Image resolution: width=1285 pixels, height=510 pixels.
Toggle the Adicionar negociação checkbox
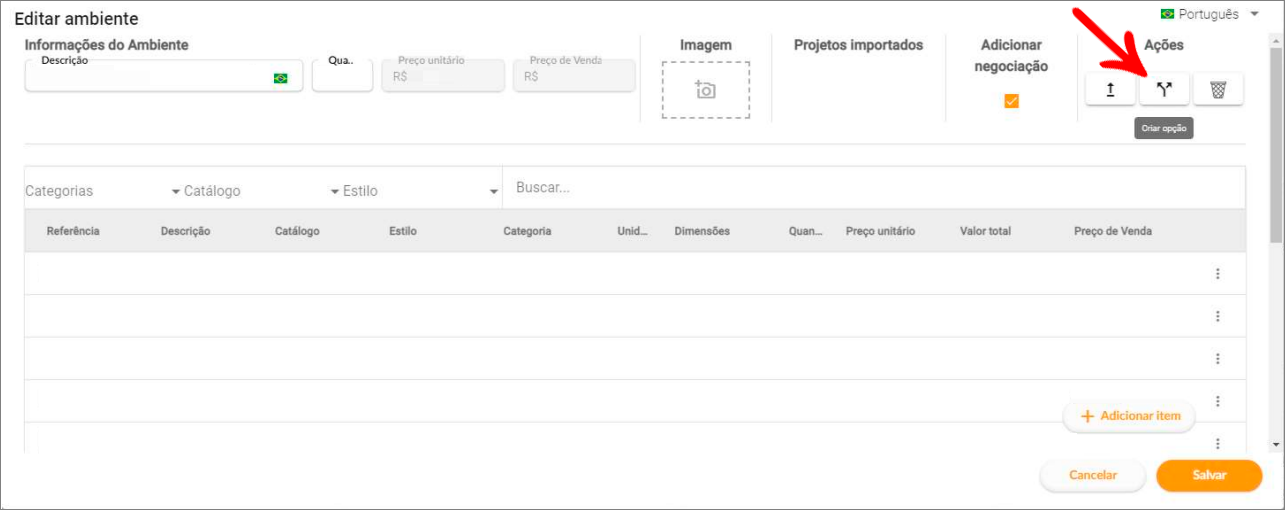click(1011, 101)
